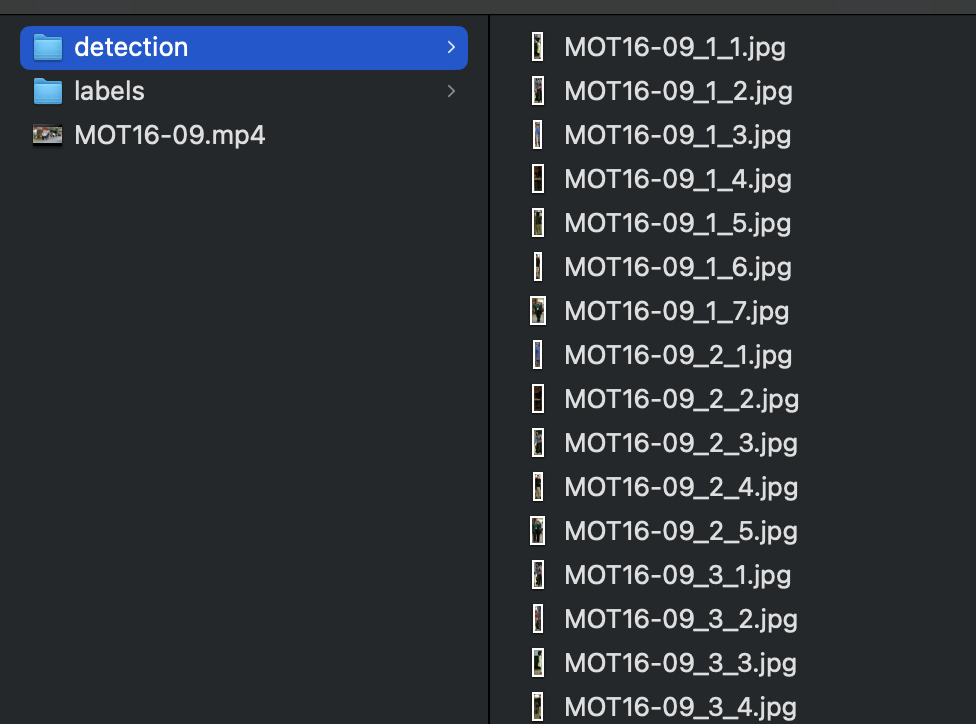Click the image icon beside MOT16-09_2_1.jpg
The image size is (976, 724).
[x=538, y=355]
